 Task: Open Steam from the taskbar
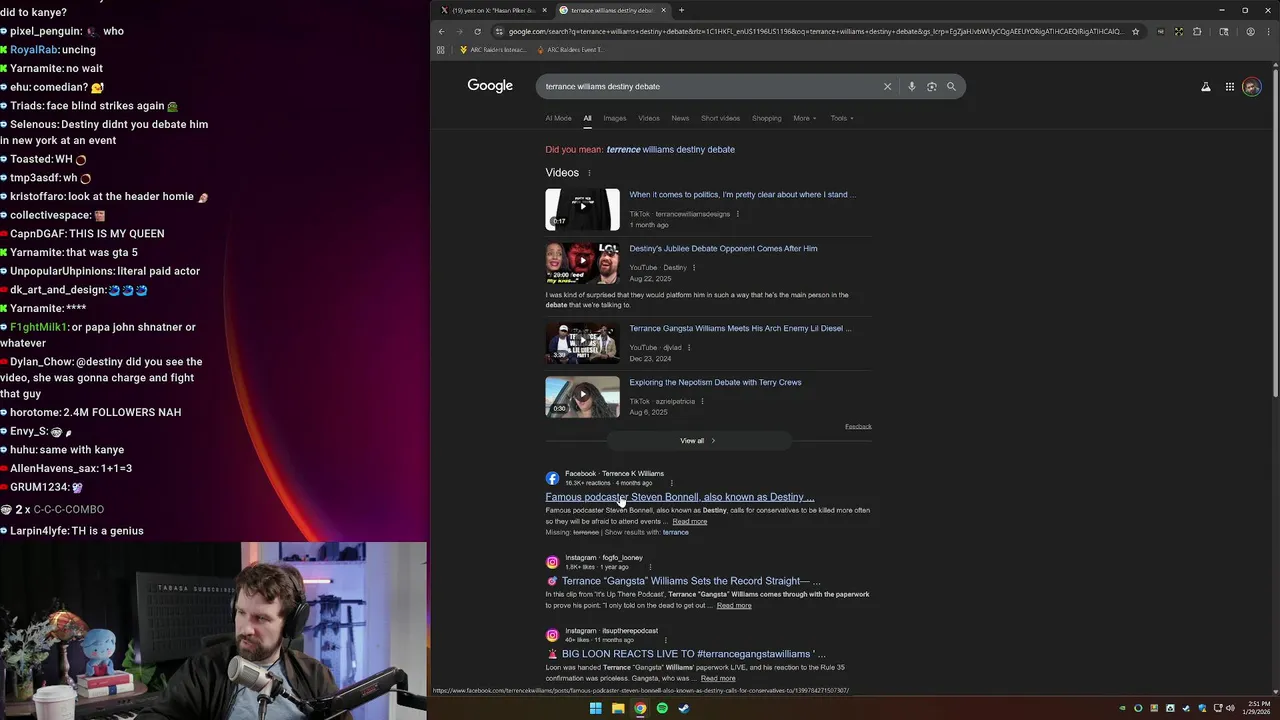tap(684, 708)
